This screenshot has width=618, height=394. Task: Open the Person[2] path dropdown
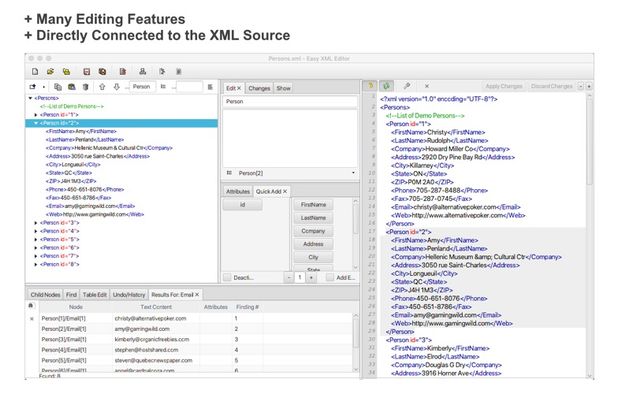click(x=353, y=173)
